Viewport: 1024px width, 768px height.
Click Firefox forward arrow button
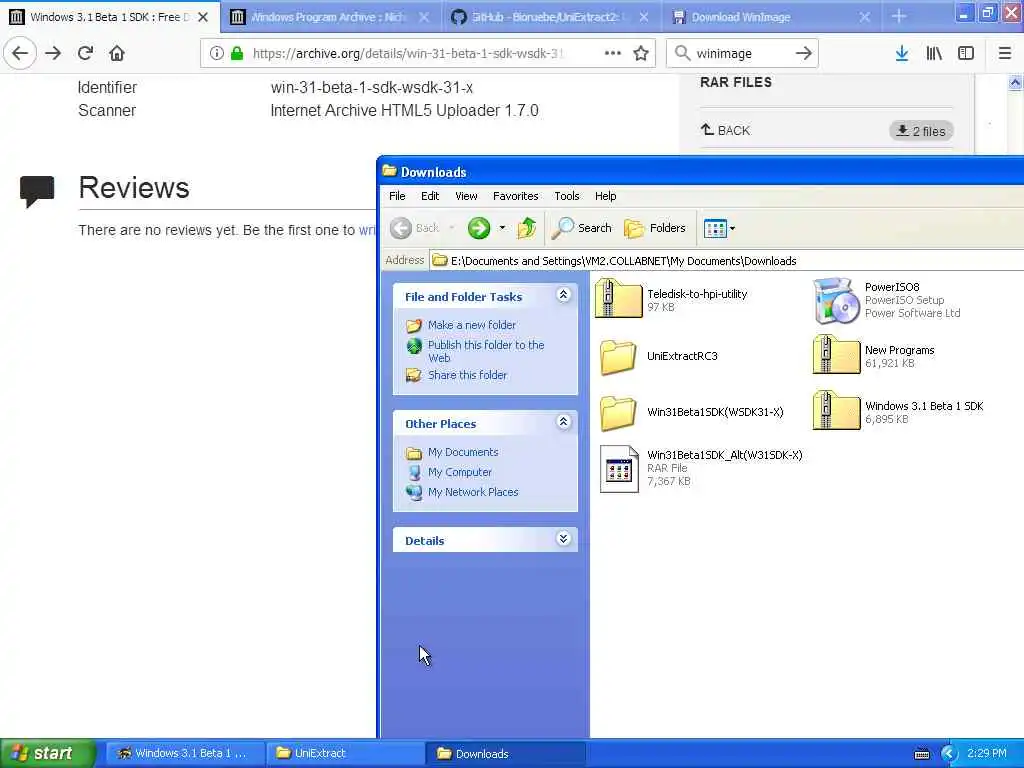(53, 53)
